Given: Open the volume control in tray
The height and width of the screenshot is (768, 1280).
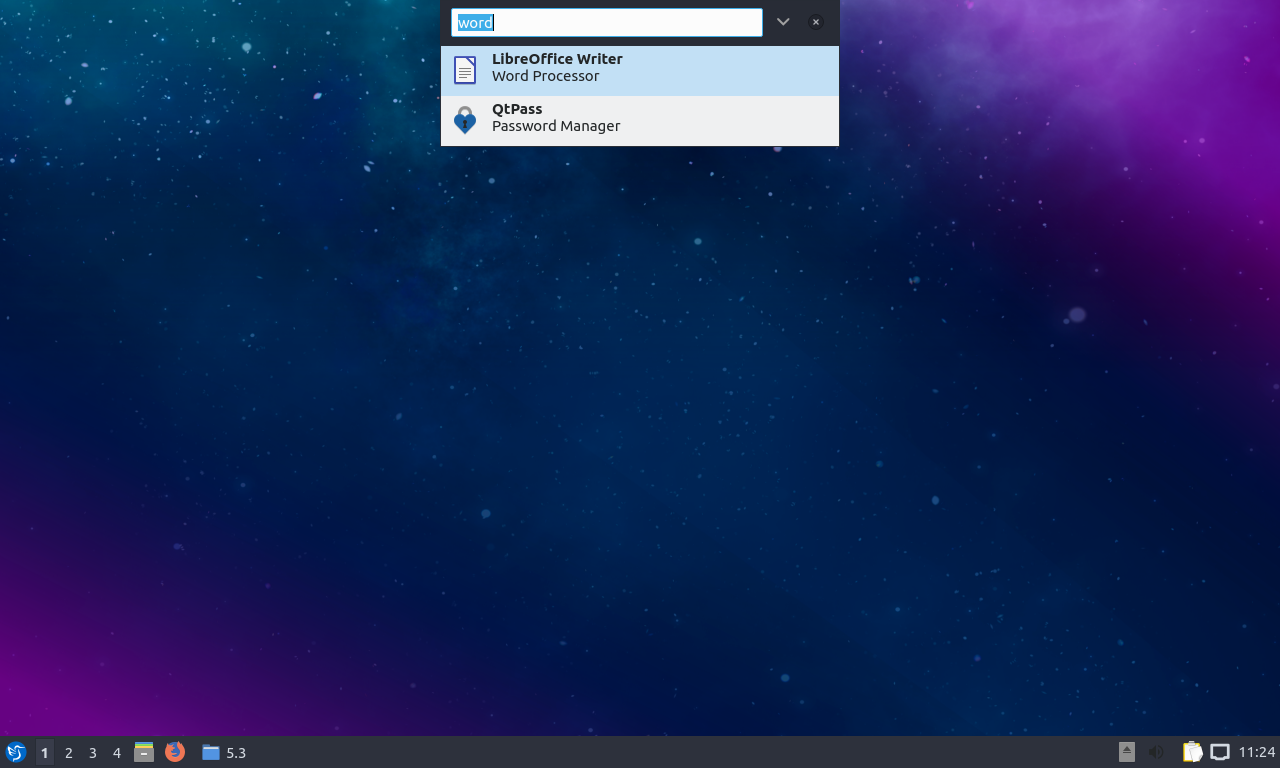Looking at the screenshot, I should coord(1157,752).
